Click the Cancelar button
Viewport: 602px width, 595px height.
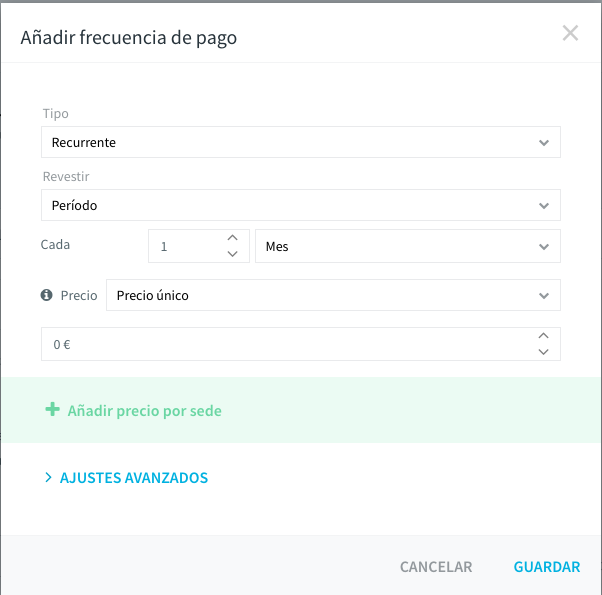(436, 567)
